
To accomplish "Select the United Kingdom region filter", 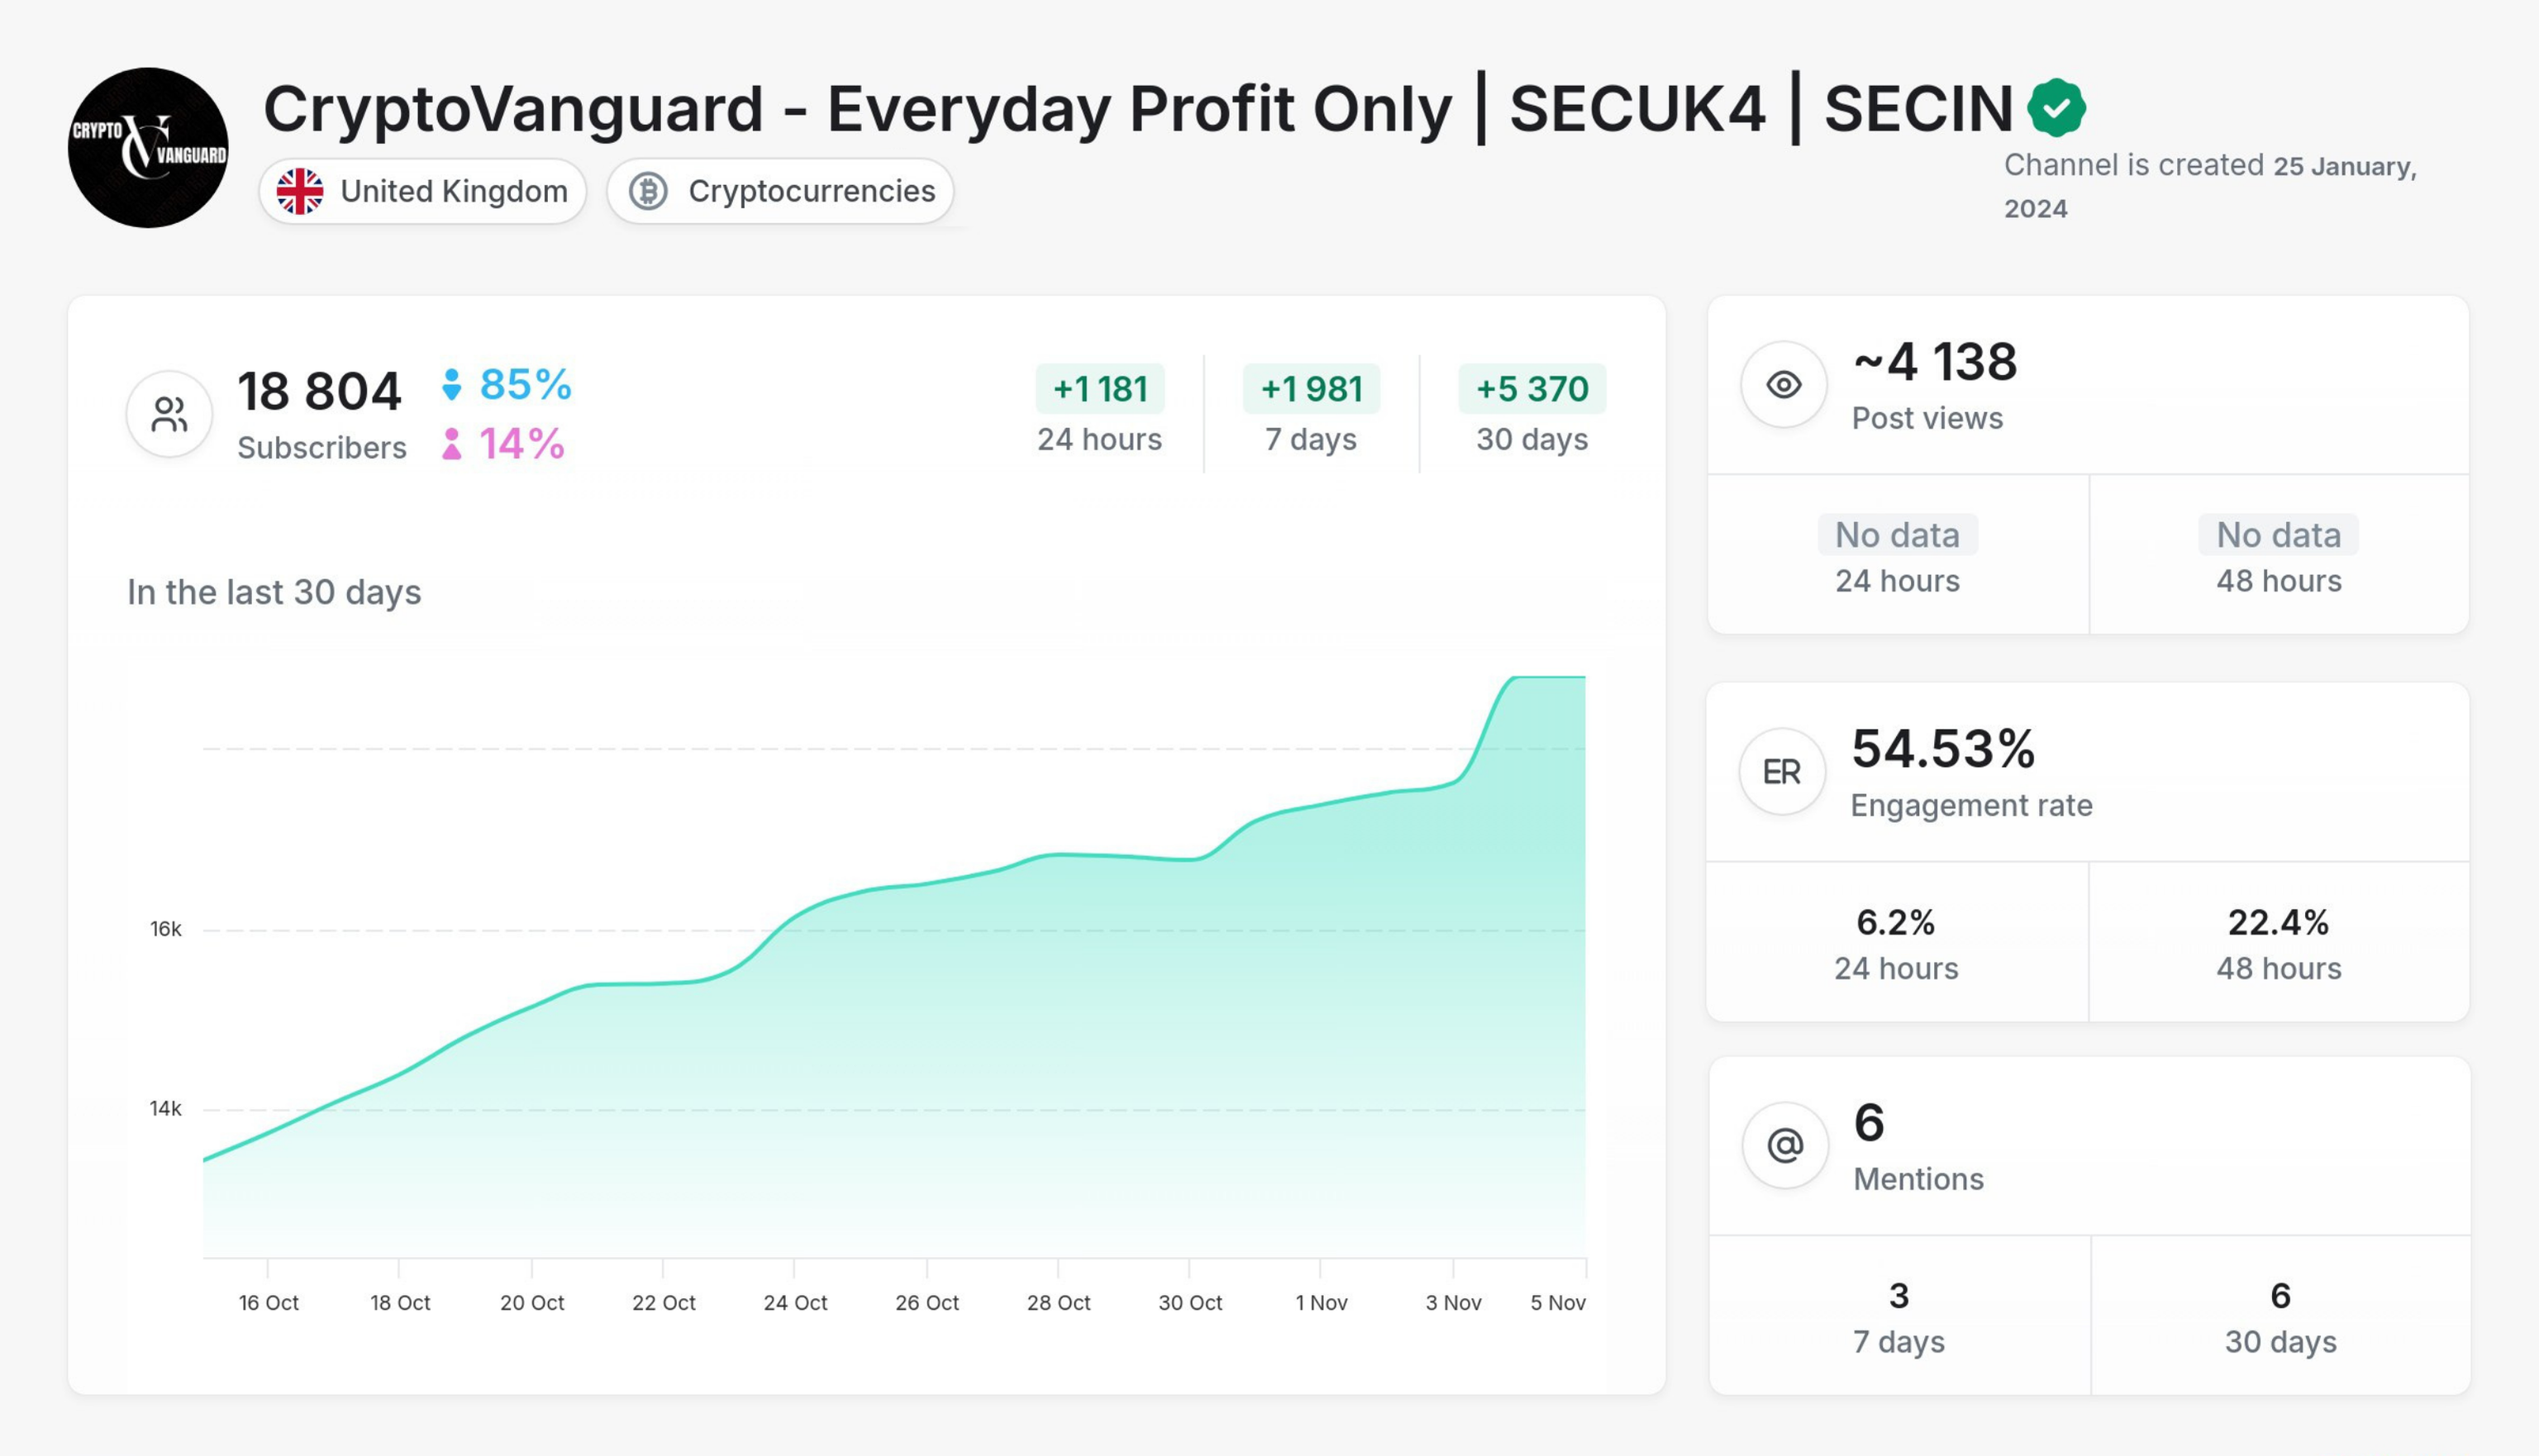I will point(426,190).
